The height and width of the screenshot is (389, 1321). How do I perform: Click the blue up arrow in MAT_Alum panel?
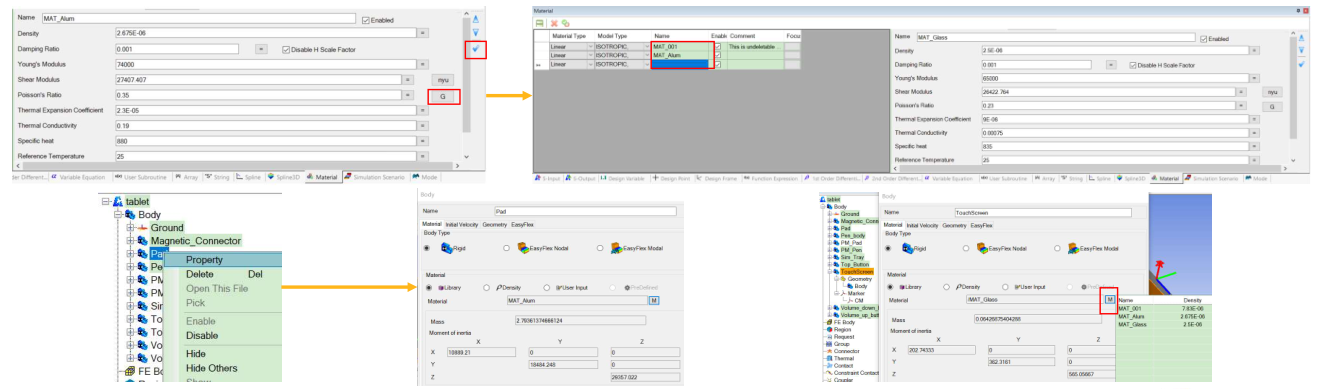coord(476,19)
